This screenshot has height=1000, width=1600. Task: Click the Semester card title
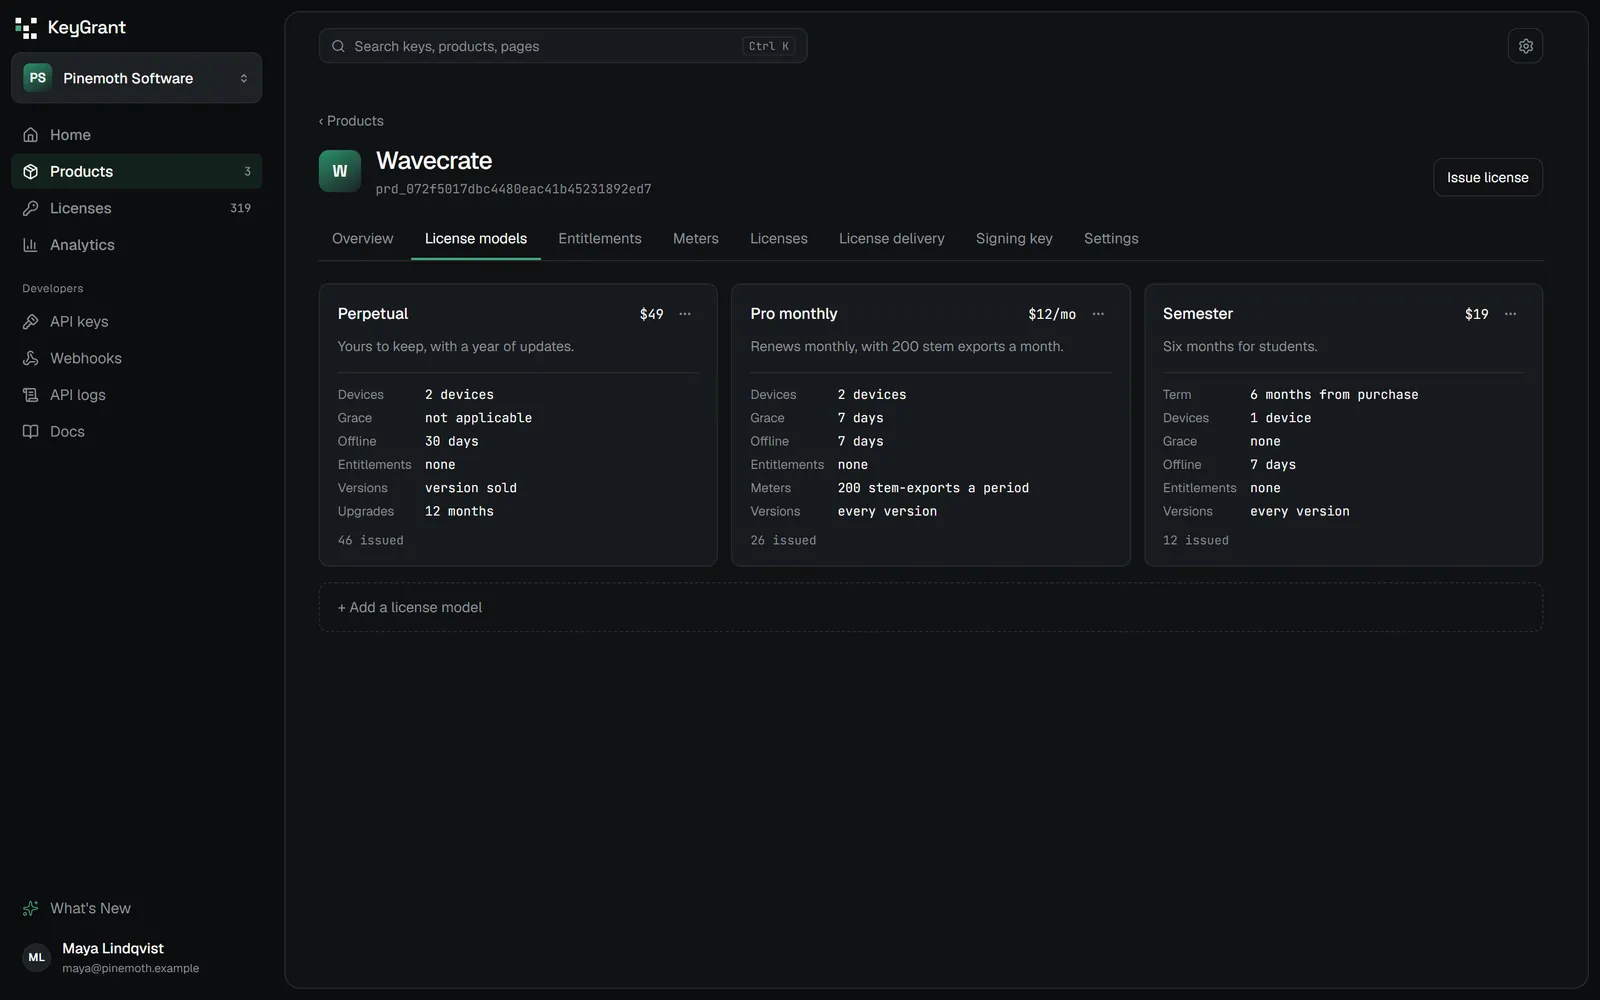pos(1198,314)
